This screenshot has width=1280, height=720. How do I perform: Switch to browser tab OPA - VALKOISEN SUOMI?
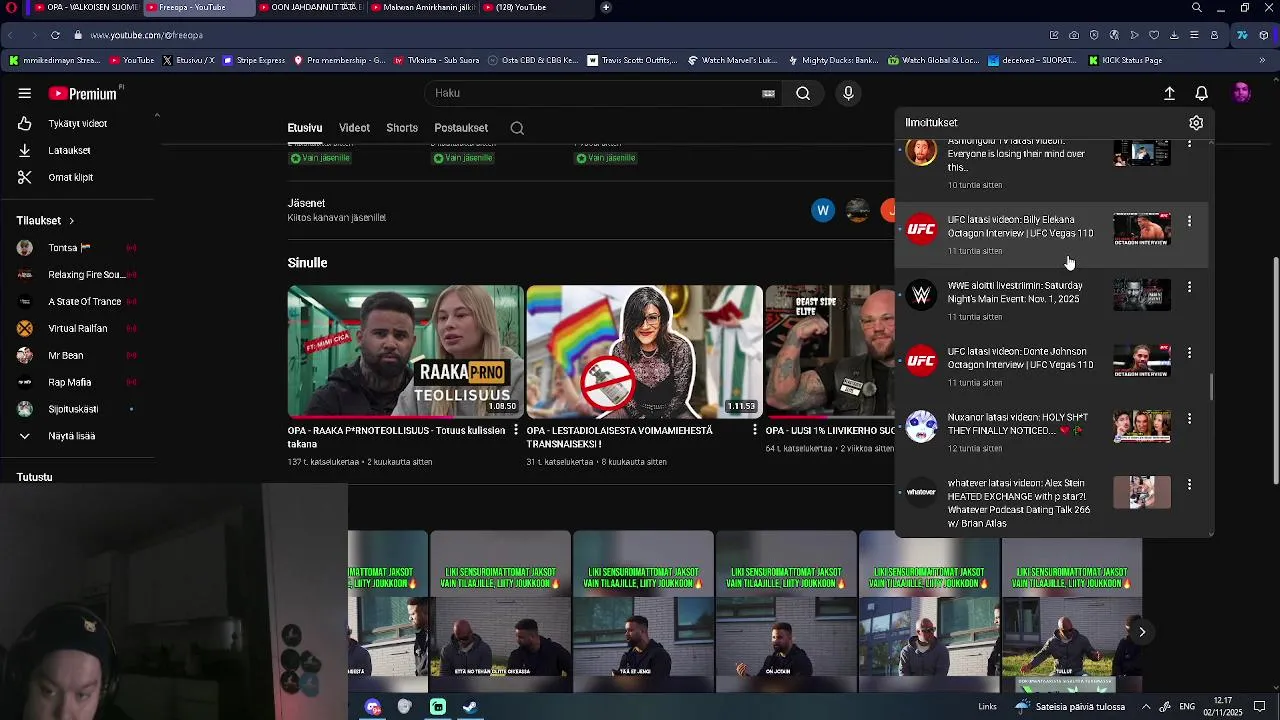(85, 7)
